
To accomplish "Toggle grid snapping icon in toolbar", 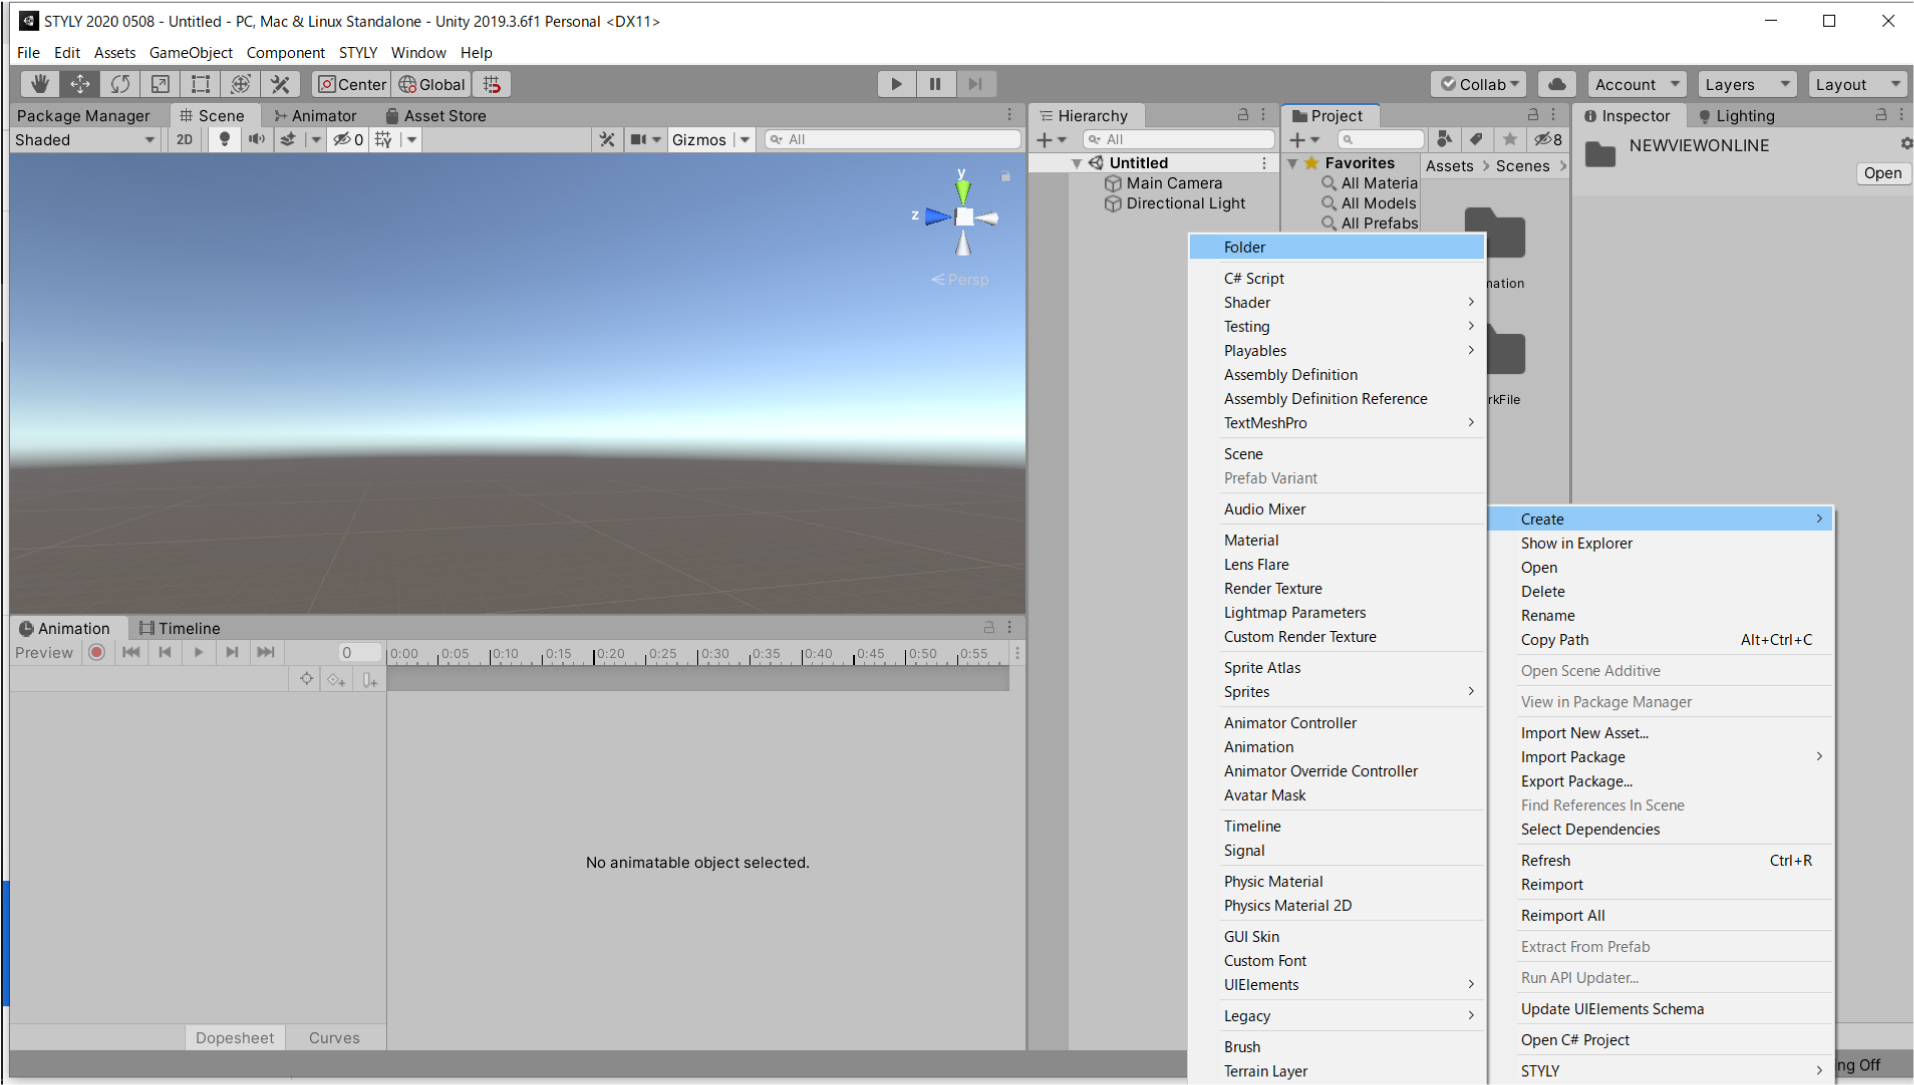I will 492,84.
